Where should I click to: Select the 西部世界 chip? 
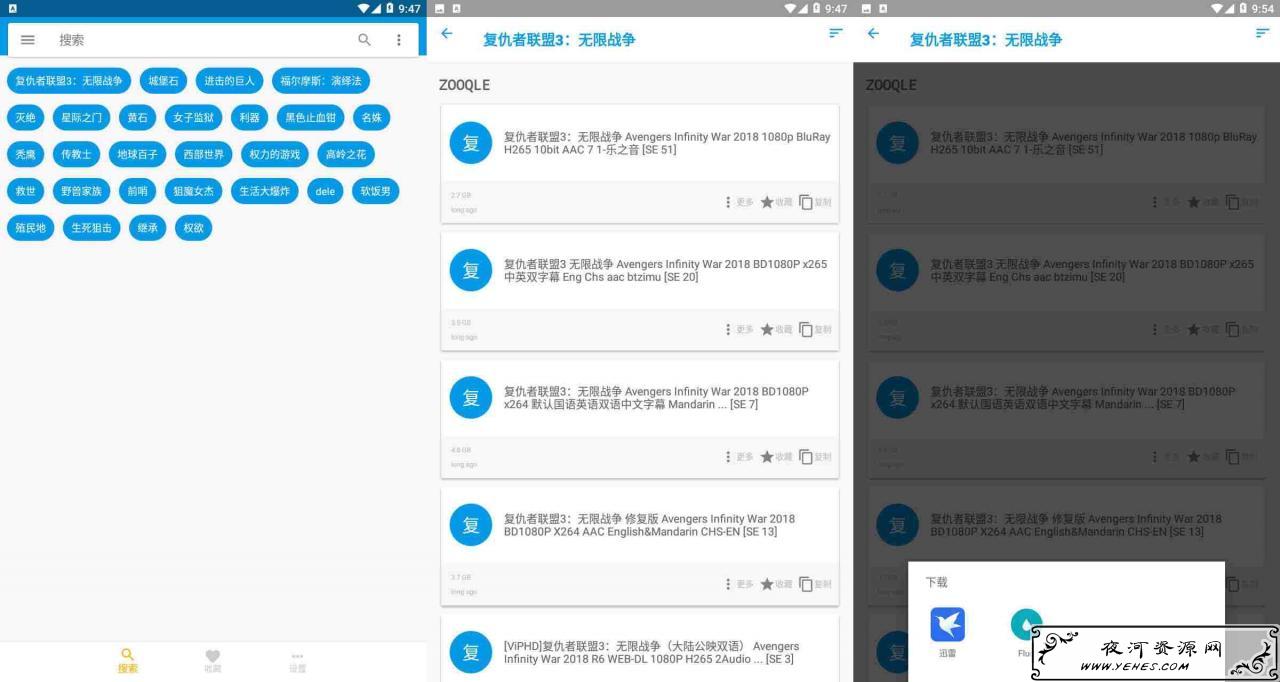click(x=204, y=155)
